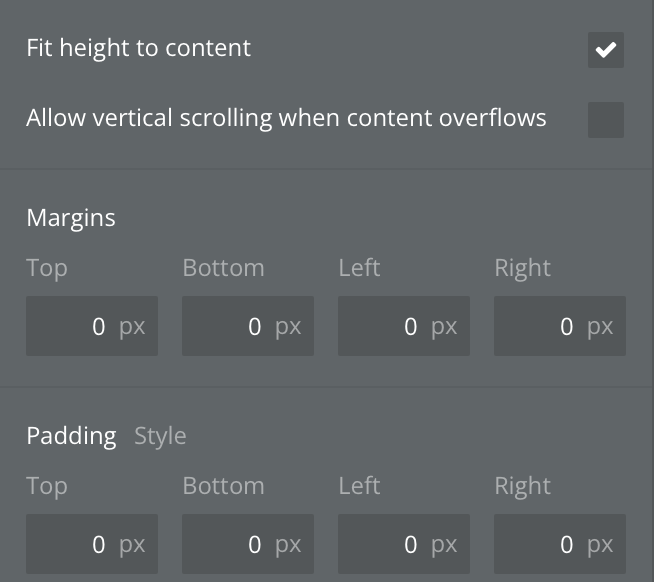Click the 'Allow vertical scrolling' label text
This screenshot has height=582, width=654.
286,118
